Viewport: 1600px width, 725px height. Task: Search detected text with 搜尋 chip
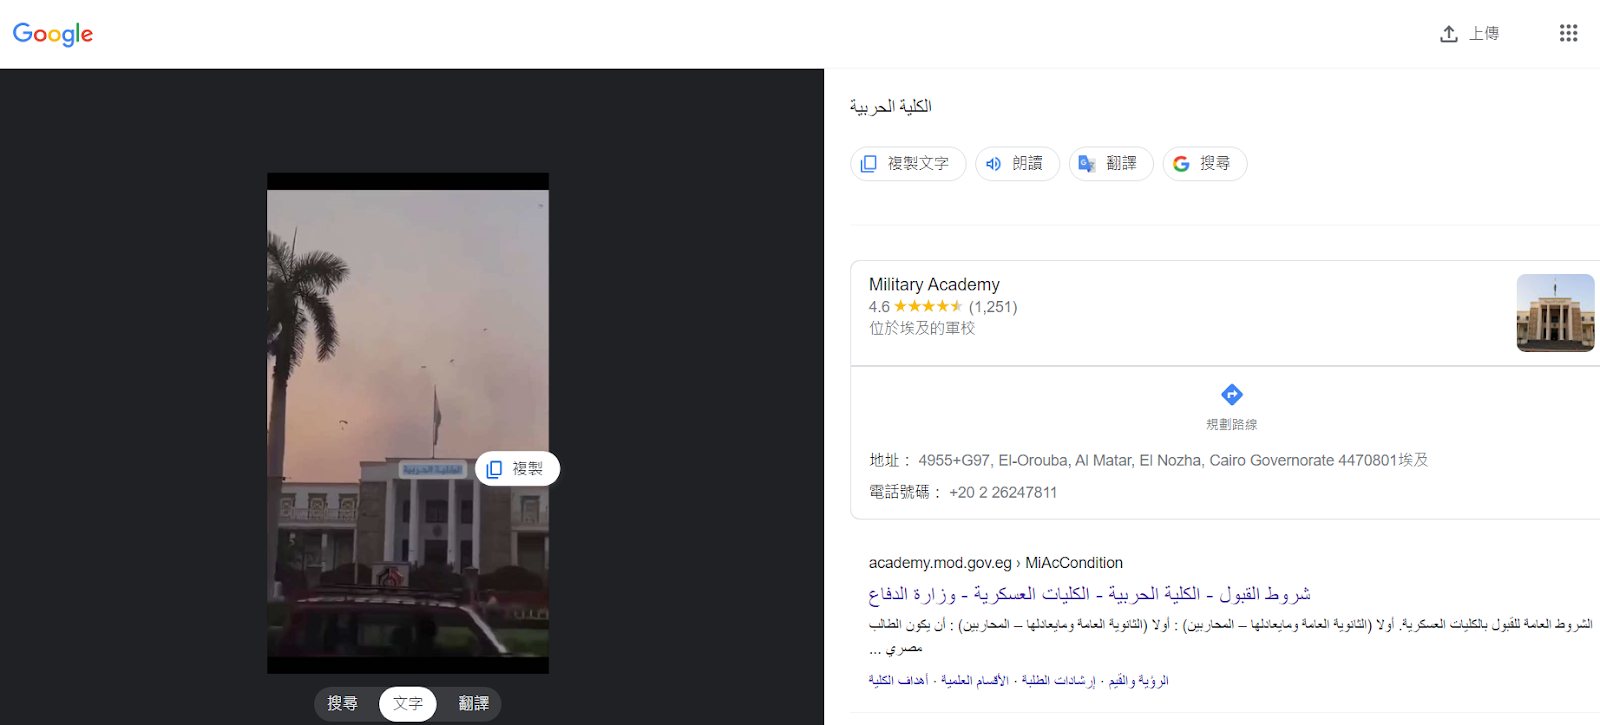coord(1204,163)
